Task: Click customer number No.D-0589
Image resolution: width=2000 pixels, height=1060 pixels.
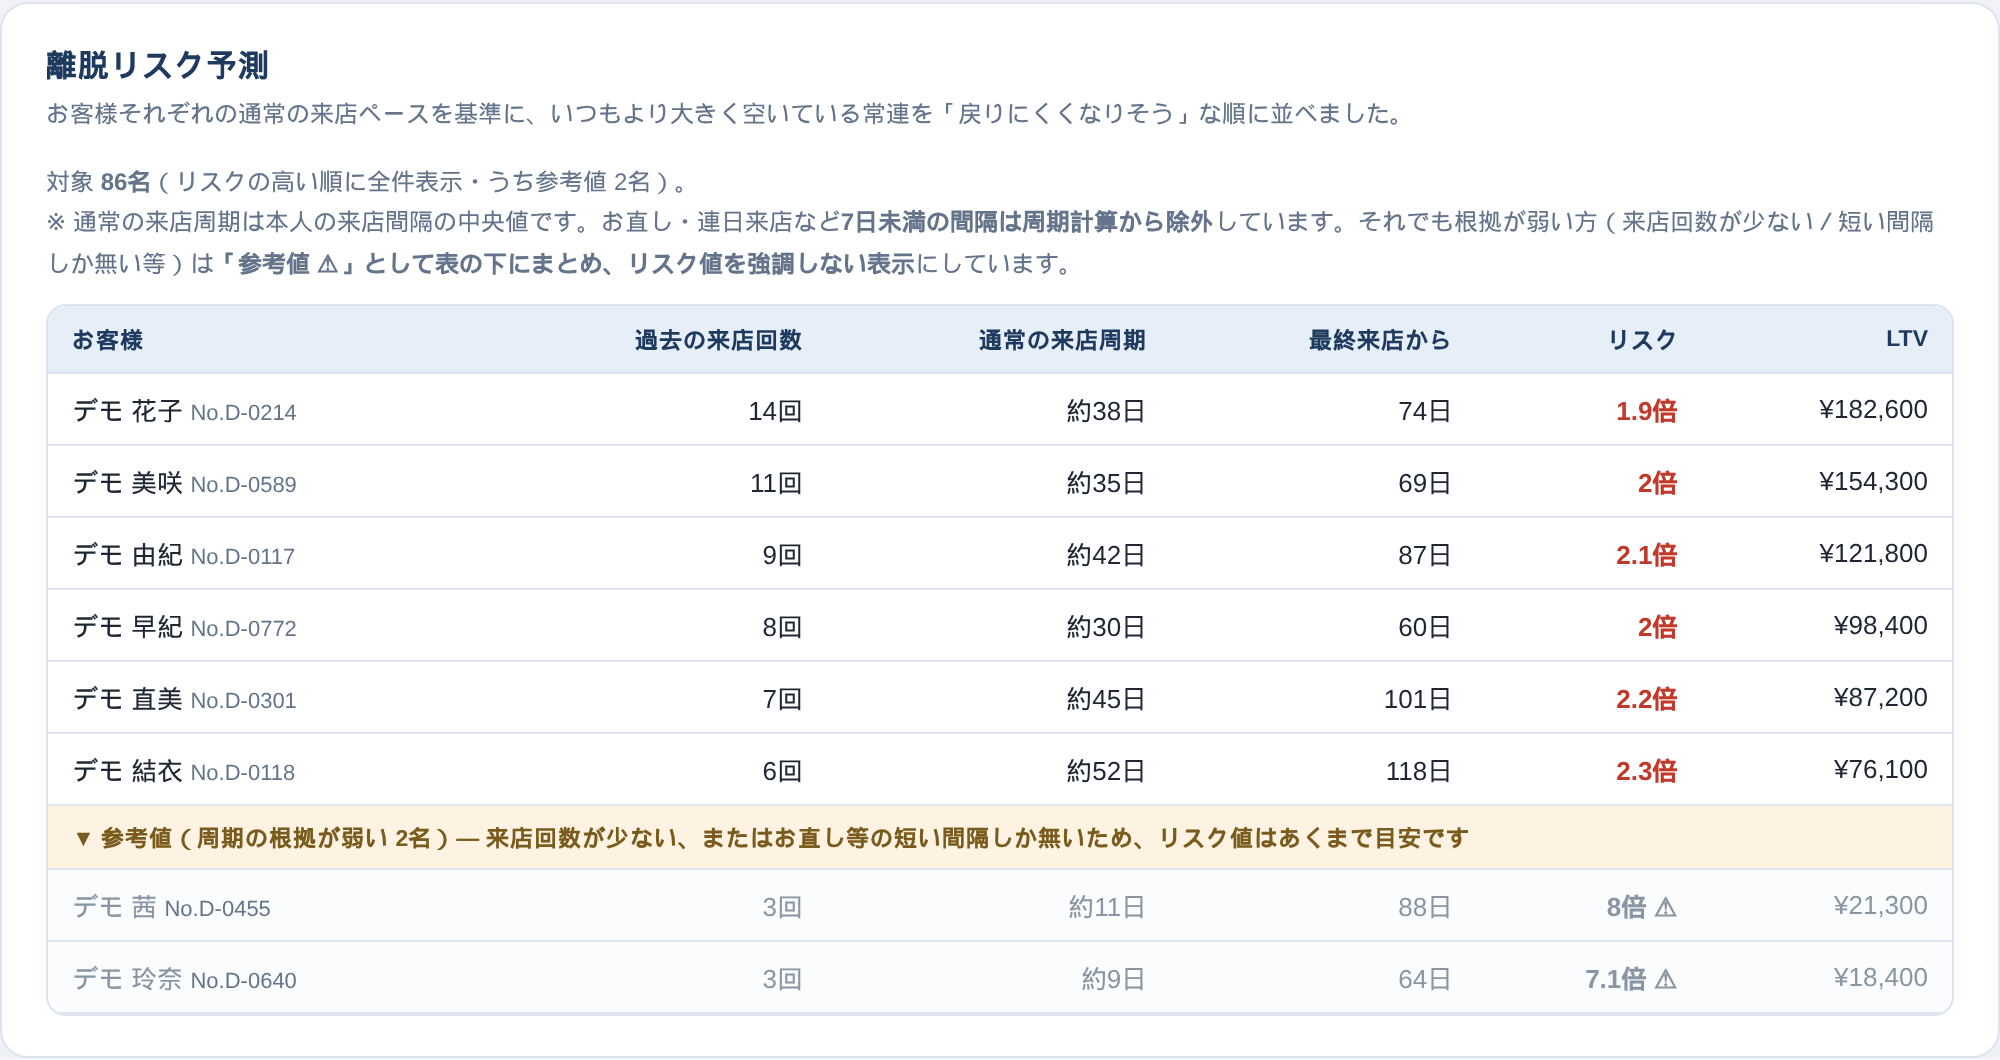Action: (243, 485)
